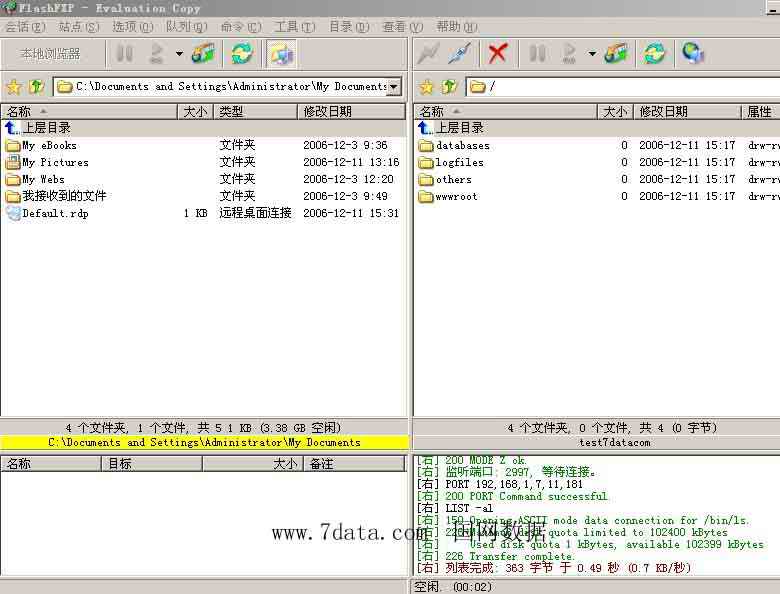780x594 pixels.
Task: Select the Default.rdp file
Action: click(203, 213)
